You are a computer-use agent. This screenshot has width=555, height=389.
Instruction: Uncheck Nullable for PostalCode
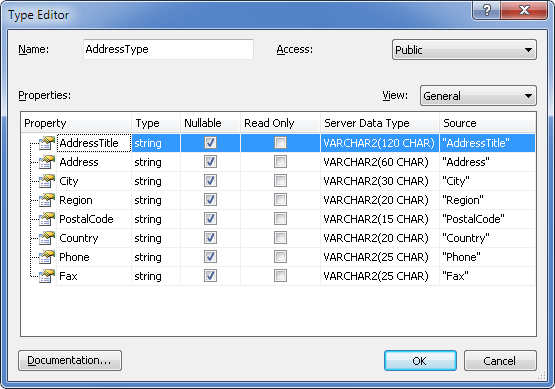[x=210, y=219]
